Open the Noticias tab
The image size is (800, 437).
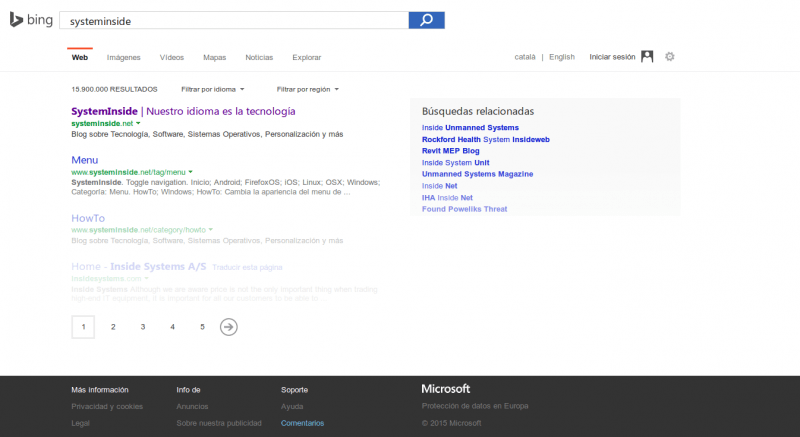259,57
